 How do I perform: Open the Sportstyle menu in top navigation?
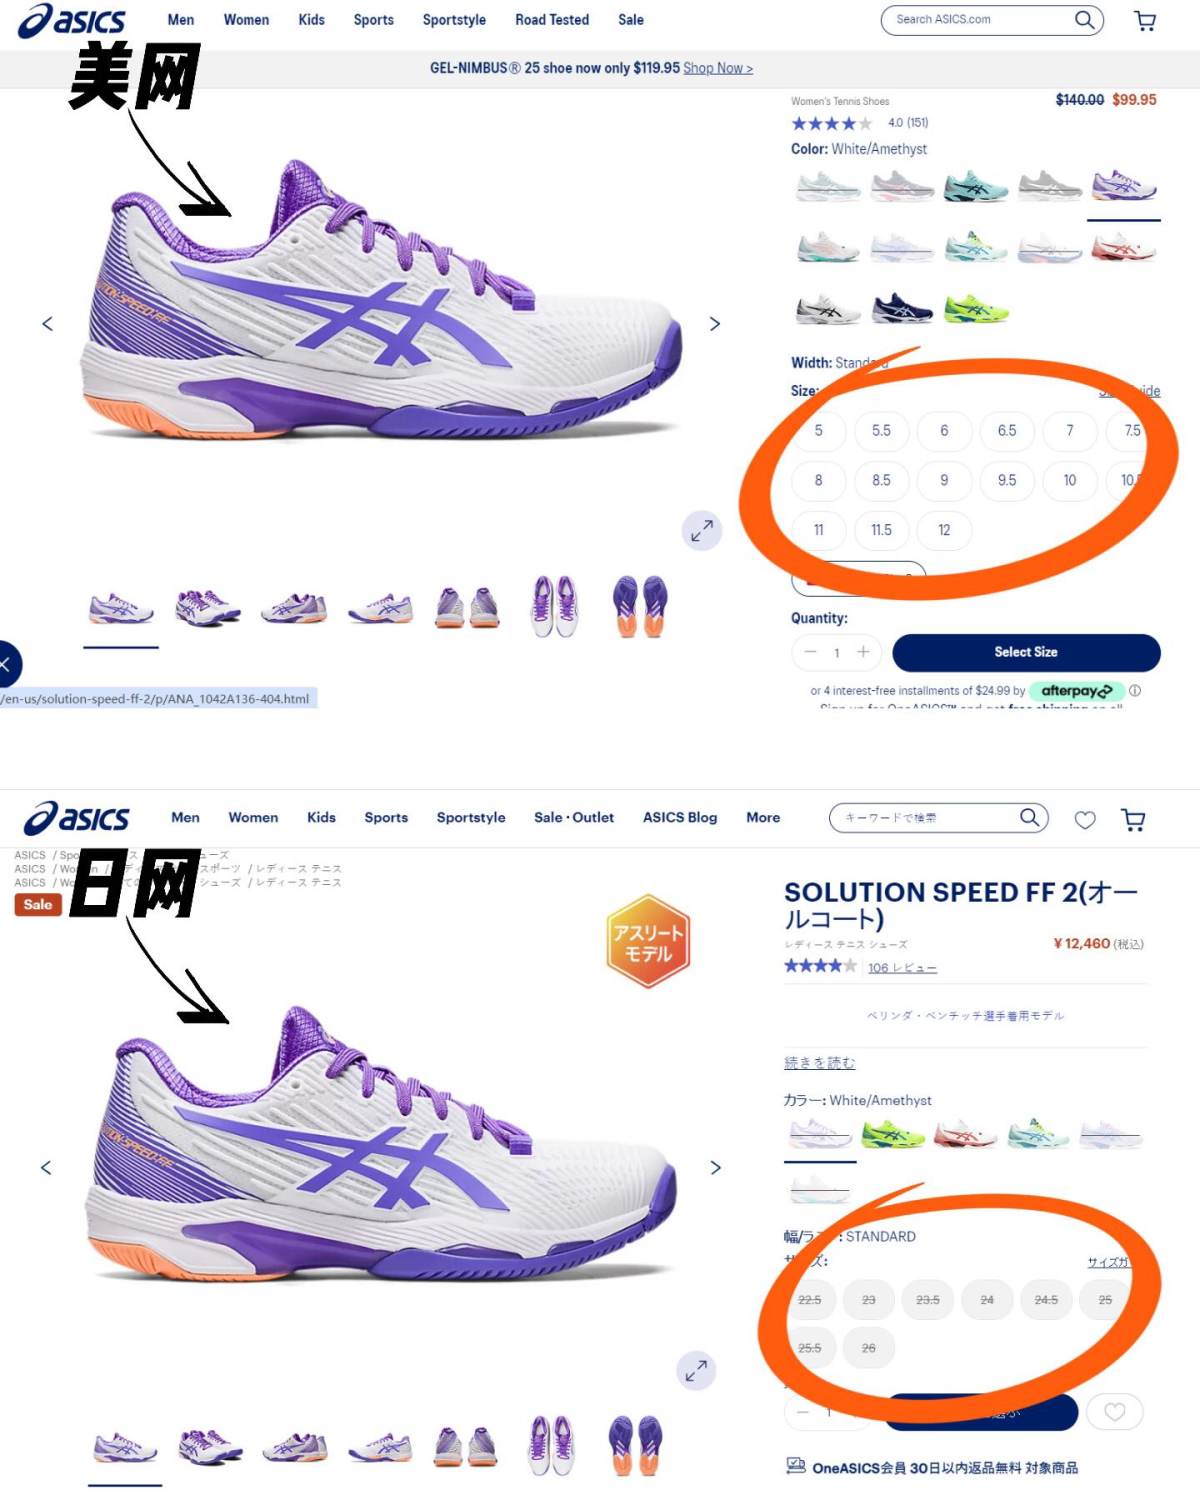tap(454, 20)
